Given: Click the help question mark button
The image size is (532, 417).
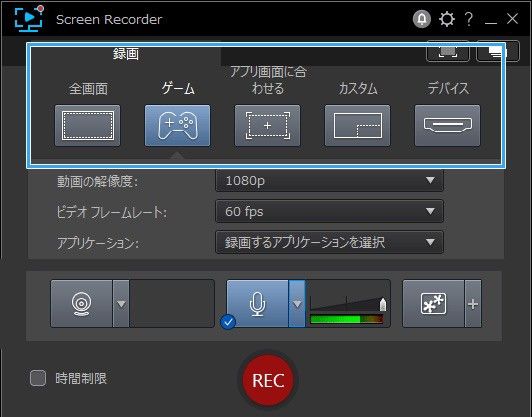Looking at the screenshot, I should click(469, 19).
